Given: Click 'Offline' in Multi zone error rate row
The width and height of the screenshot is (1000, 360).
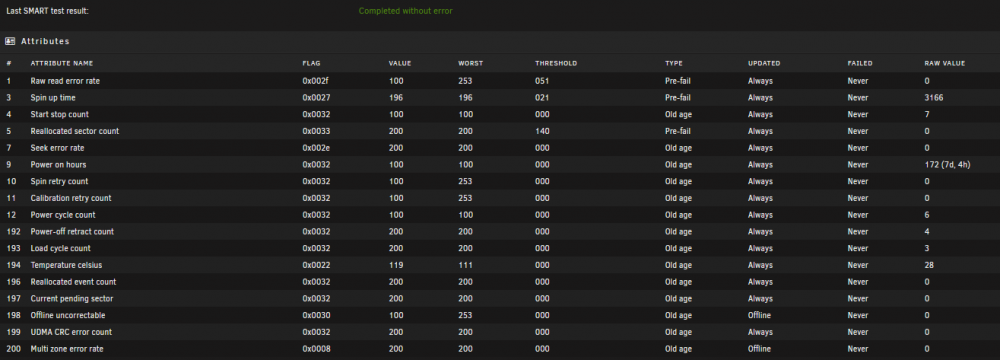Looking at the screenshot, I should [760, 349].
